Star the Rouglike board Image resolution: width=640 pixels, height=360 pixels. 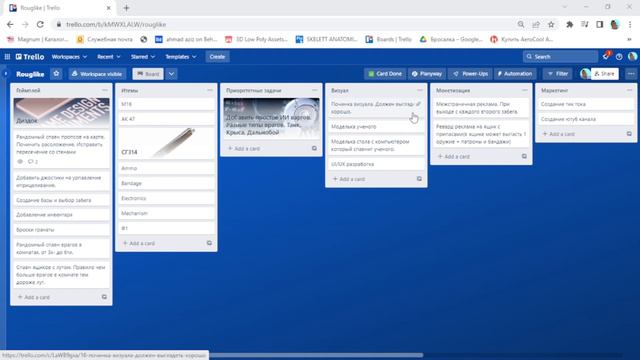(56, 74)
